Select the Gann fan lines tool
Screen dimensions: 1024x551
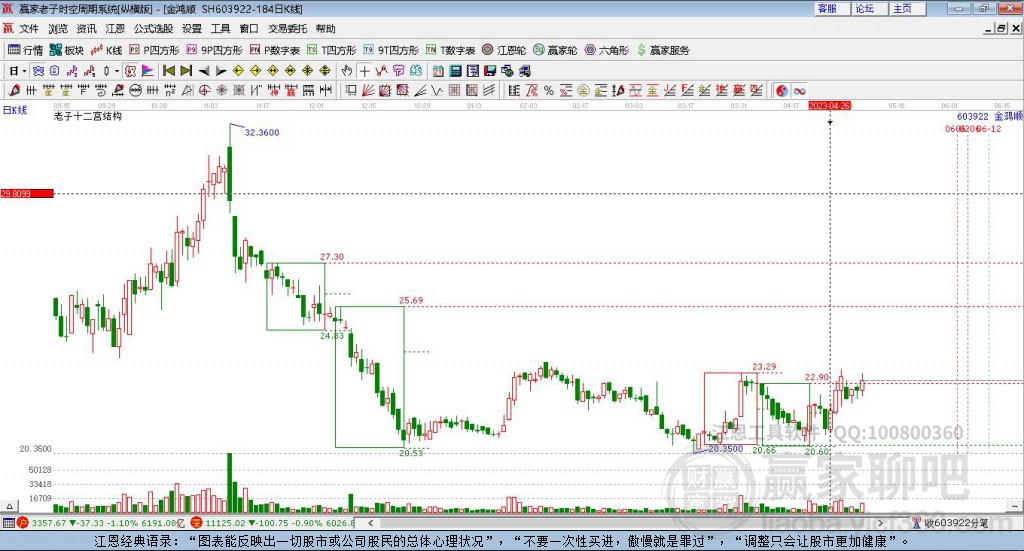[x=368, y=91]
